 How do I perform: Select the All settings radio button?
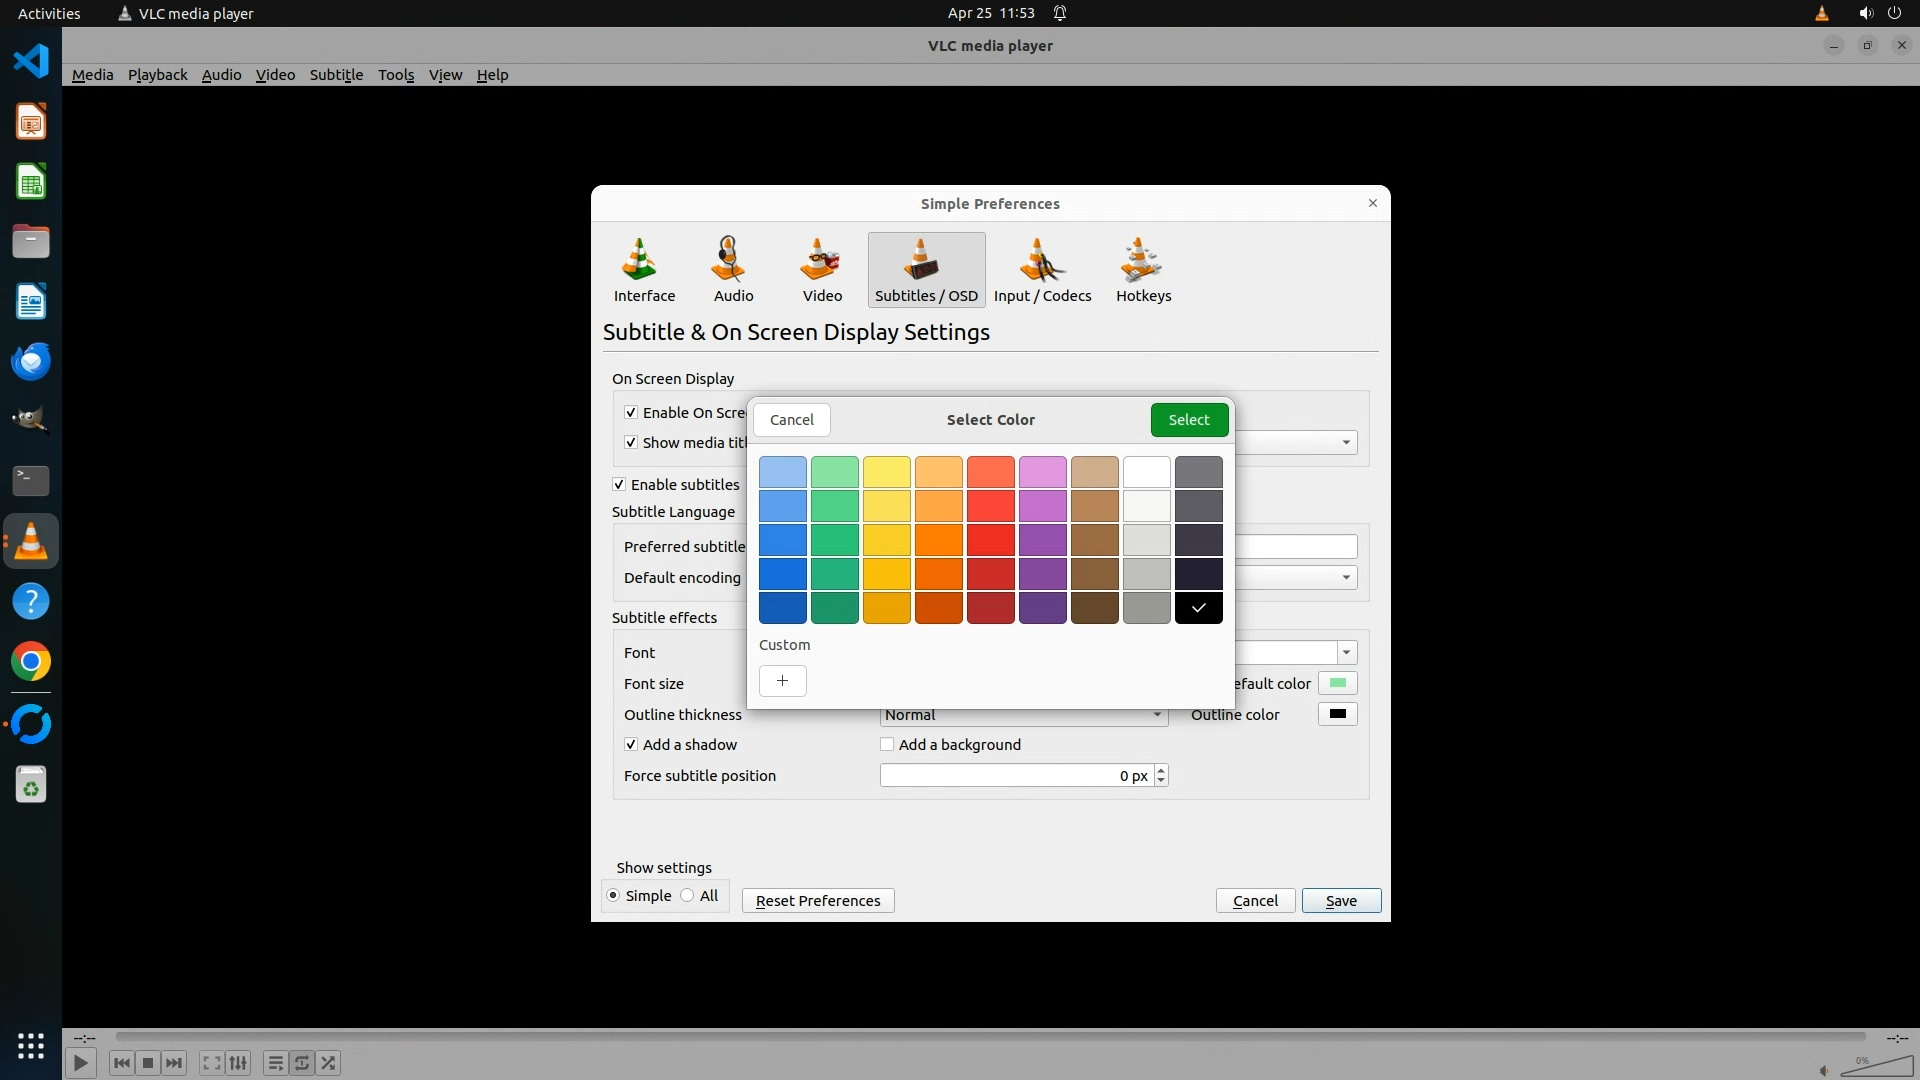click(x=688, y=896)
